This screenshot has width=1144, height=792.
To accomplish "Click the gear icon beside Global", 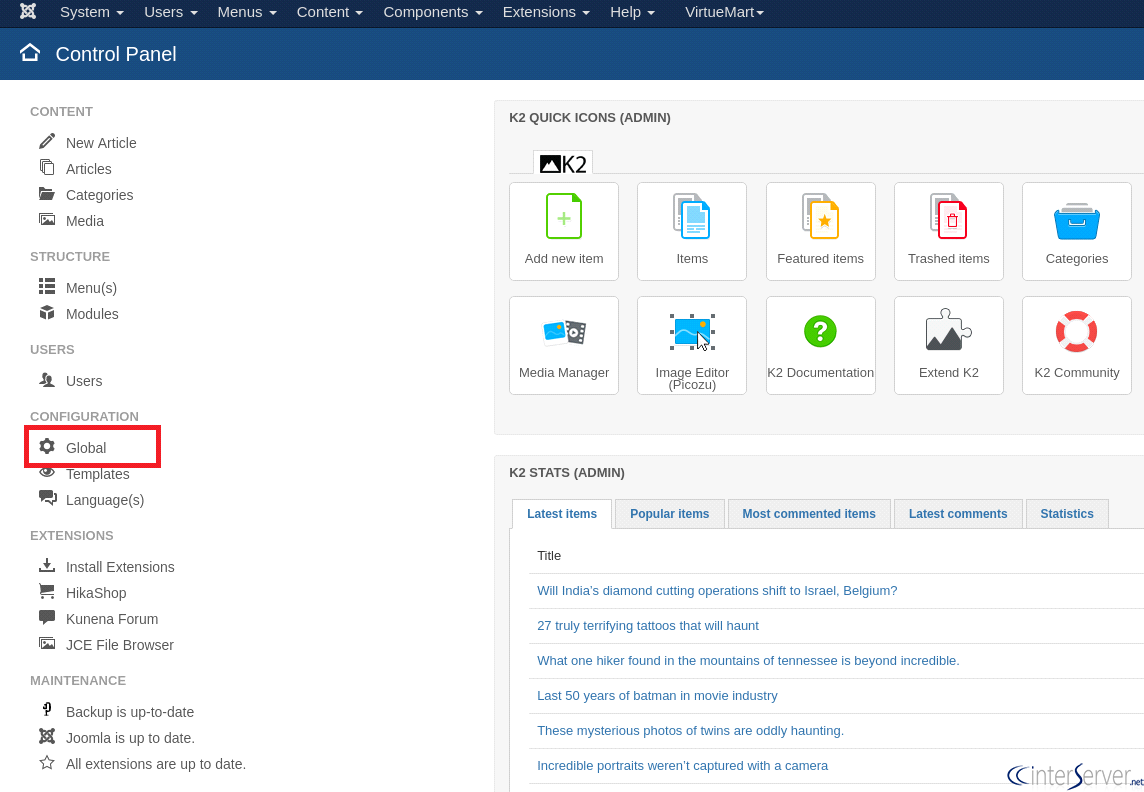I will tap(47, 446).
